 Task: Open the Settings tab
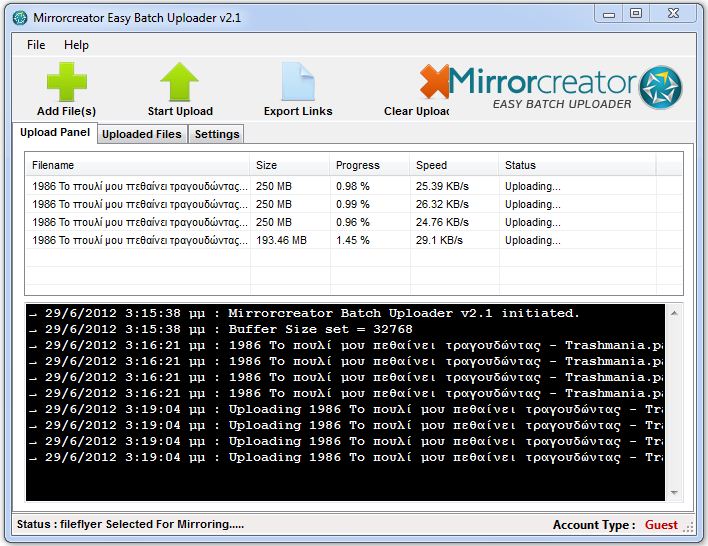[217, 134]
